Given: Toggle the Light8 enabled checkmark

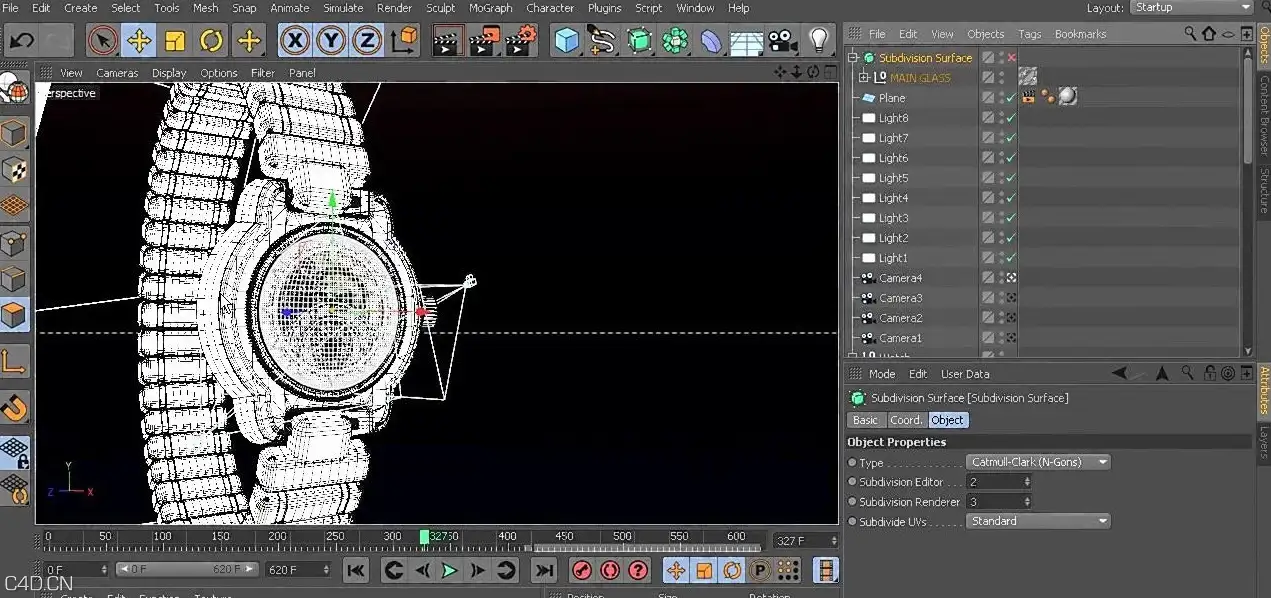Looking at the screenshot, I should pos(1011,118).
